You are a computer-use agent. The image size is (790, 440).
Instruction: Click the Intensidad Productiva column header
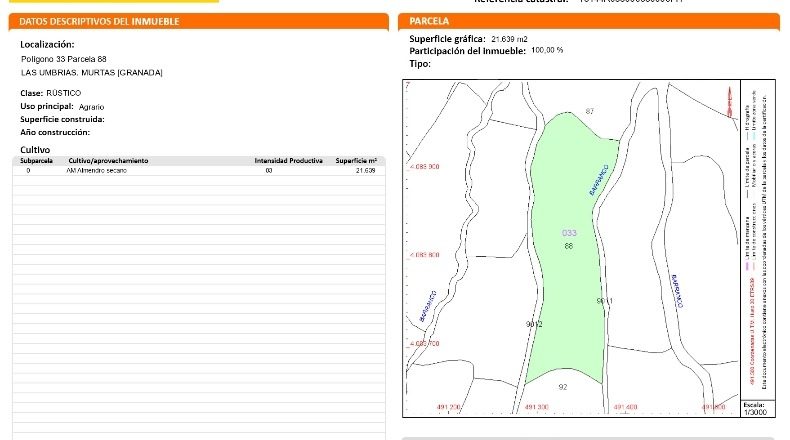[288, 161]
